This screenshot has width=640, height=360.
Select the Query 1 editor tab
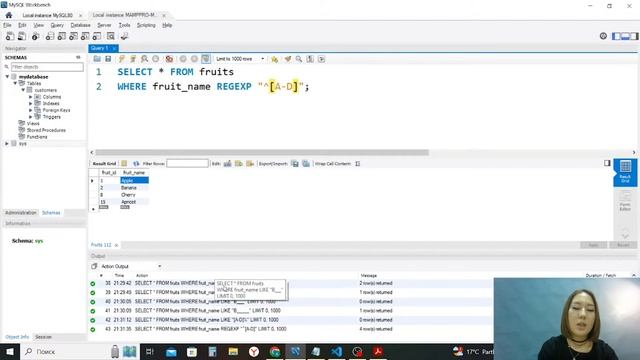100,48
